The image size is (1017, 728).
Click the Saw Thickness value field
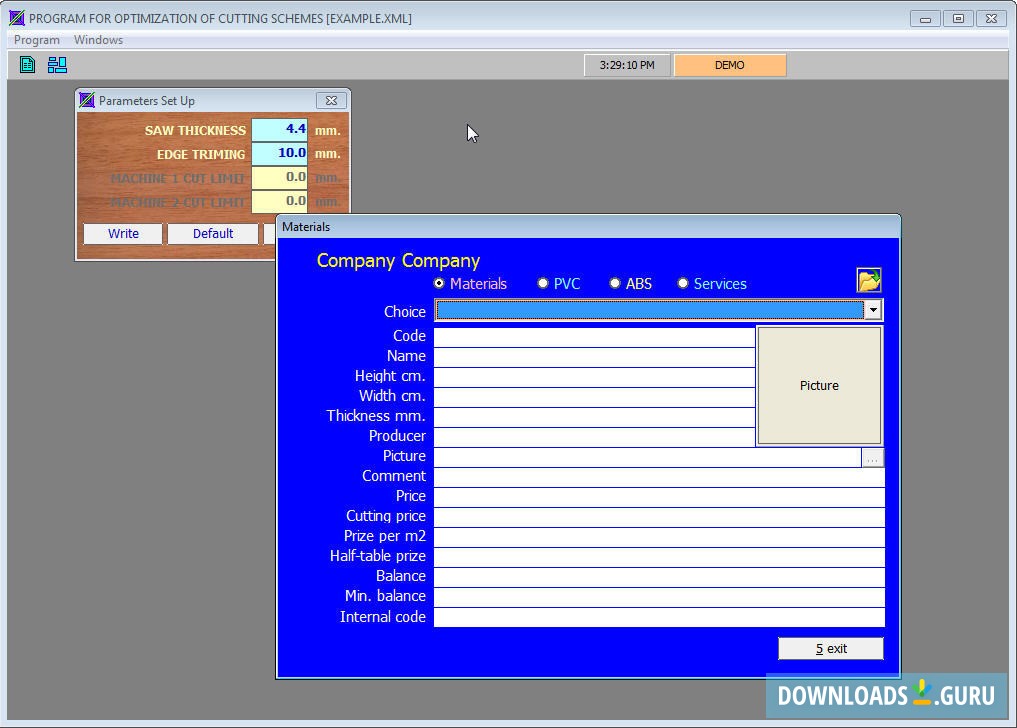[x=280, y=129]
